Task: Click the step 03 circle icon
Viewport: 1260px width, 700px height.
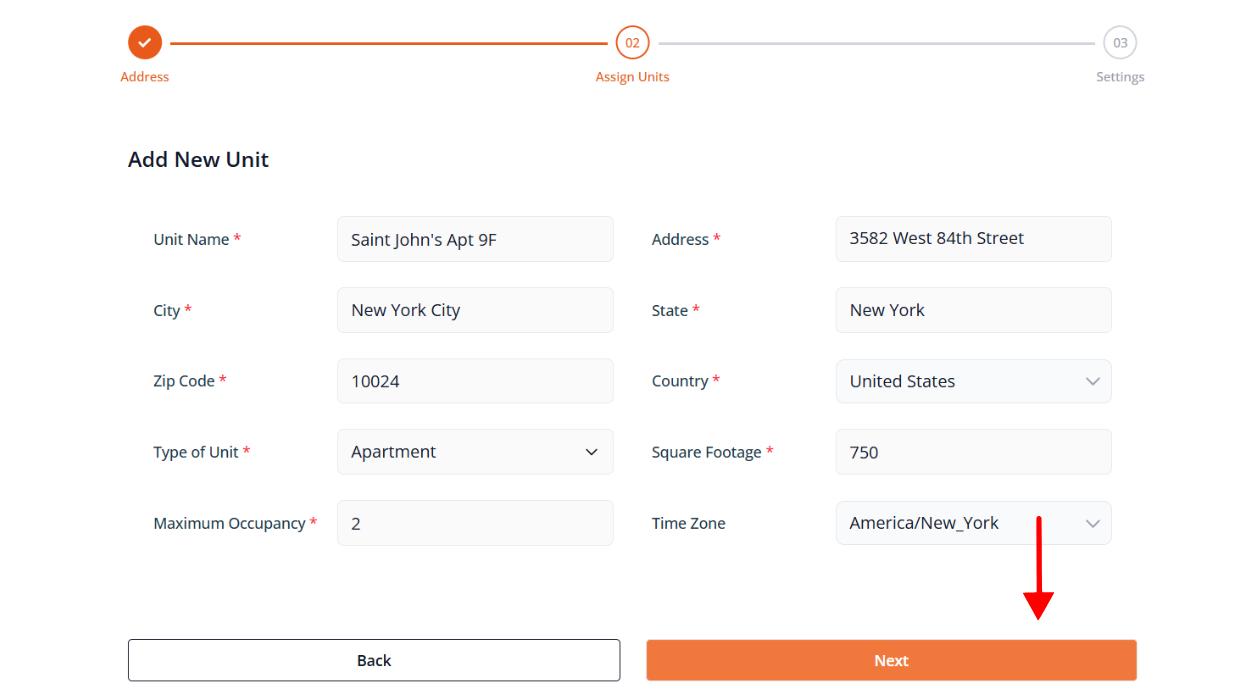Action: (1120, 43)
